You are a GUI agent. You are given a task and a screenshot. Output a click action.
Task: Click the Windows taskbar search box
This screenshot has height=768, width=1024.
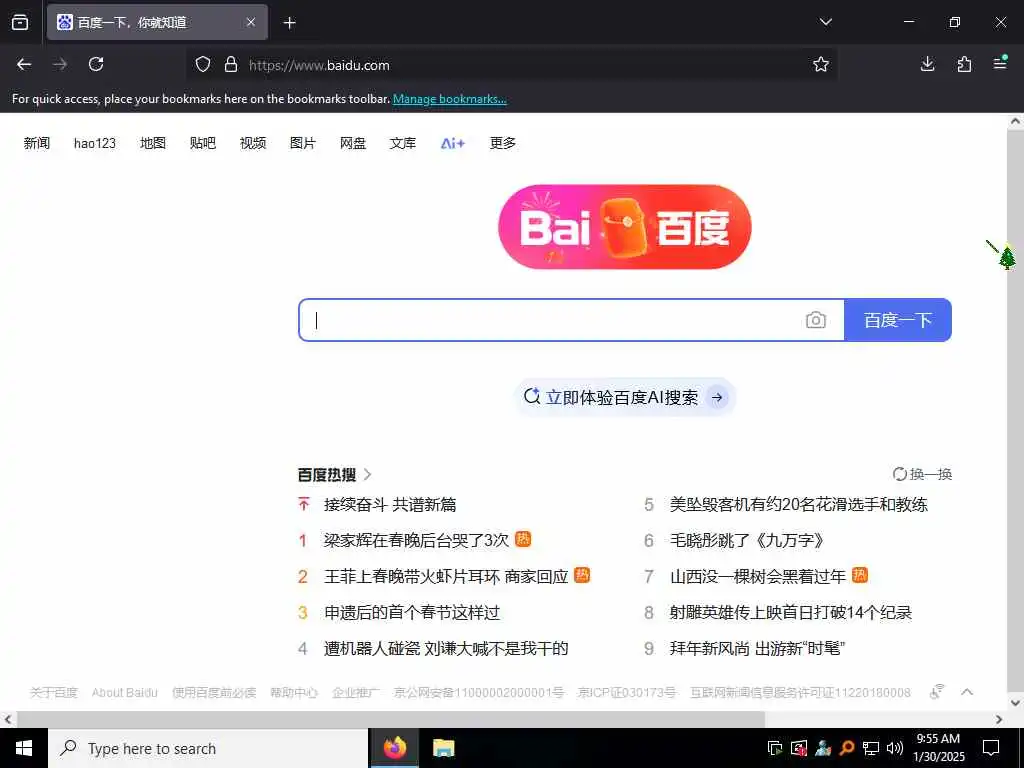[x=208, y=748]
